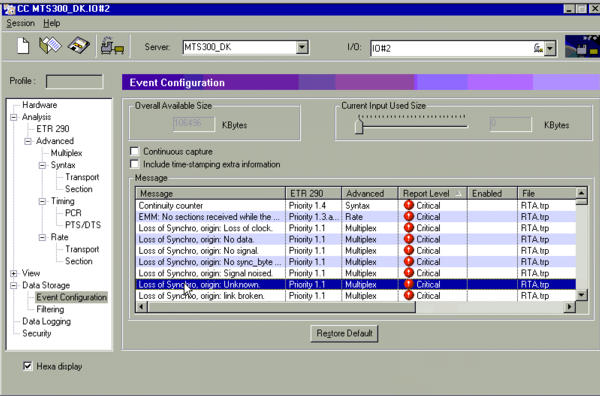This screenshot has height=396, width=600.
Task: Select Event Configuration tree item
Action: [x=72, y=297]
